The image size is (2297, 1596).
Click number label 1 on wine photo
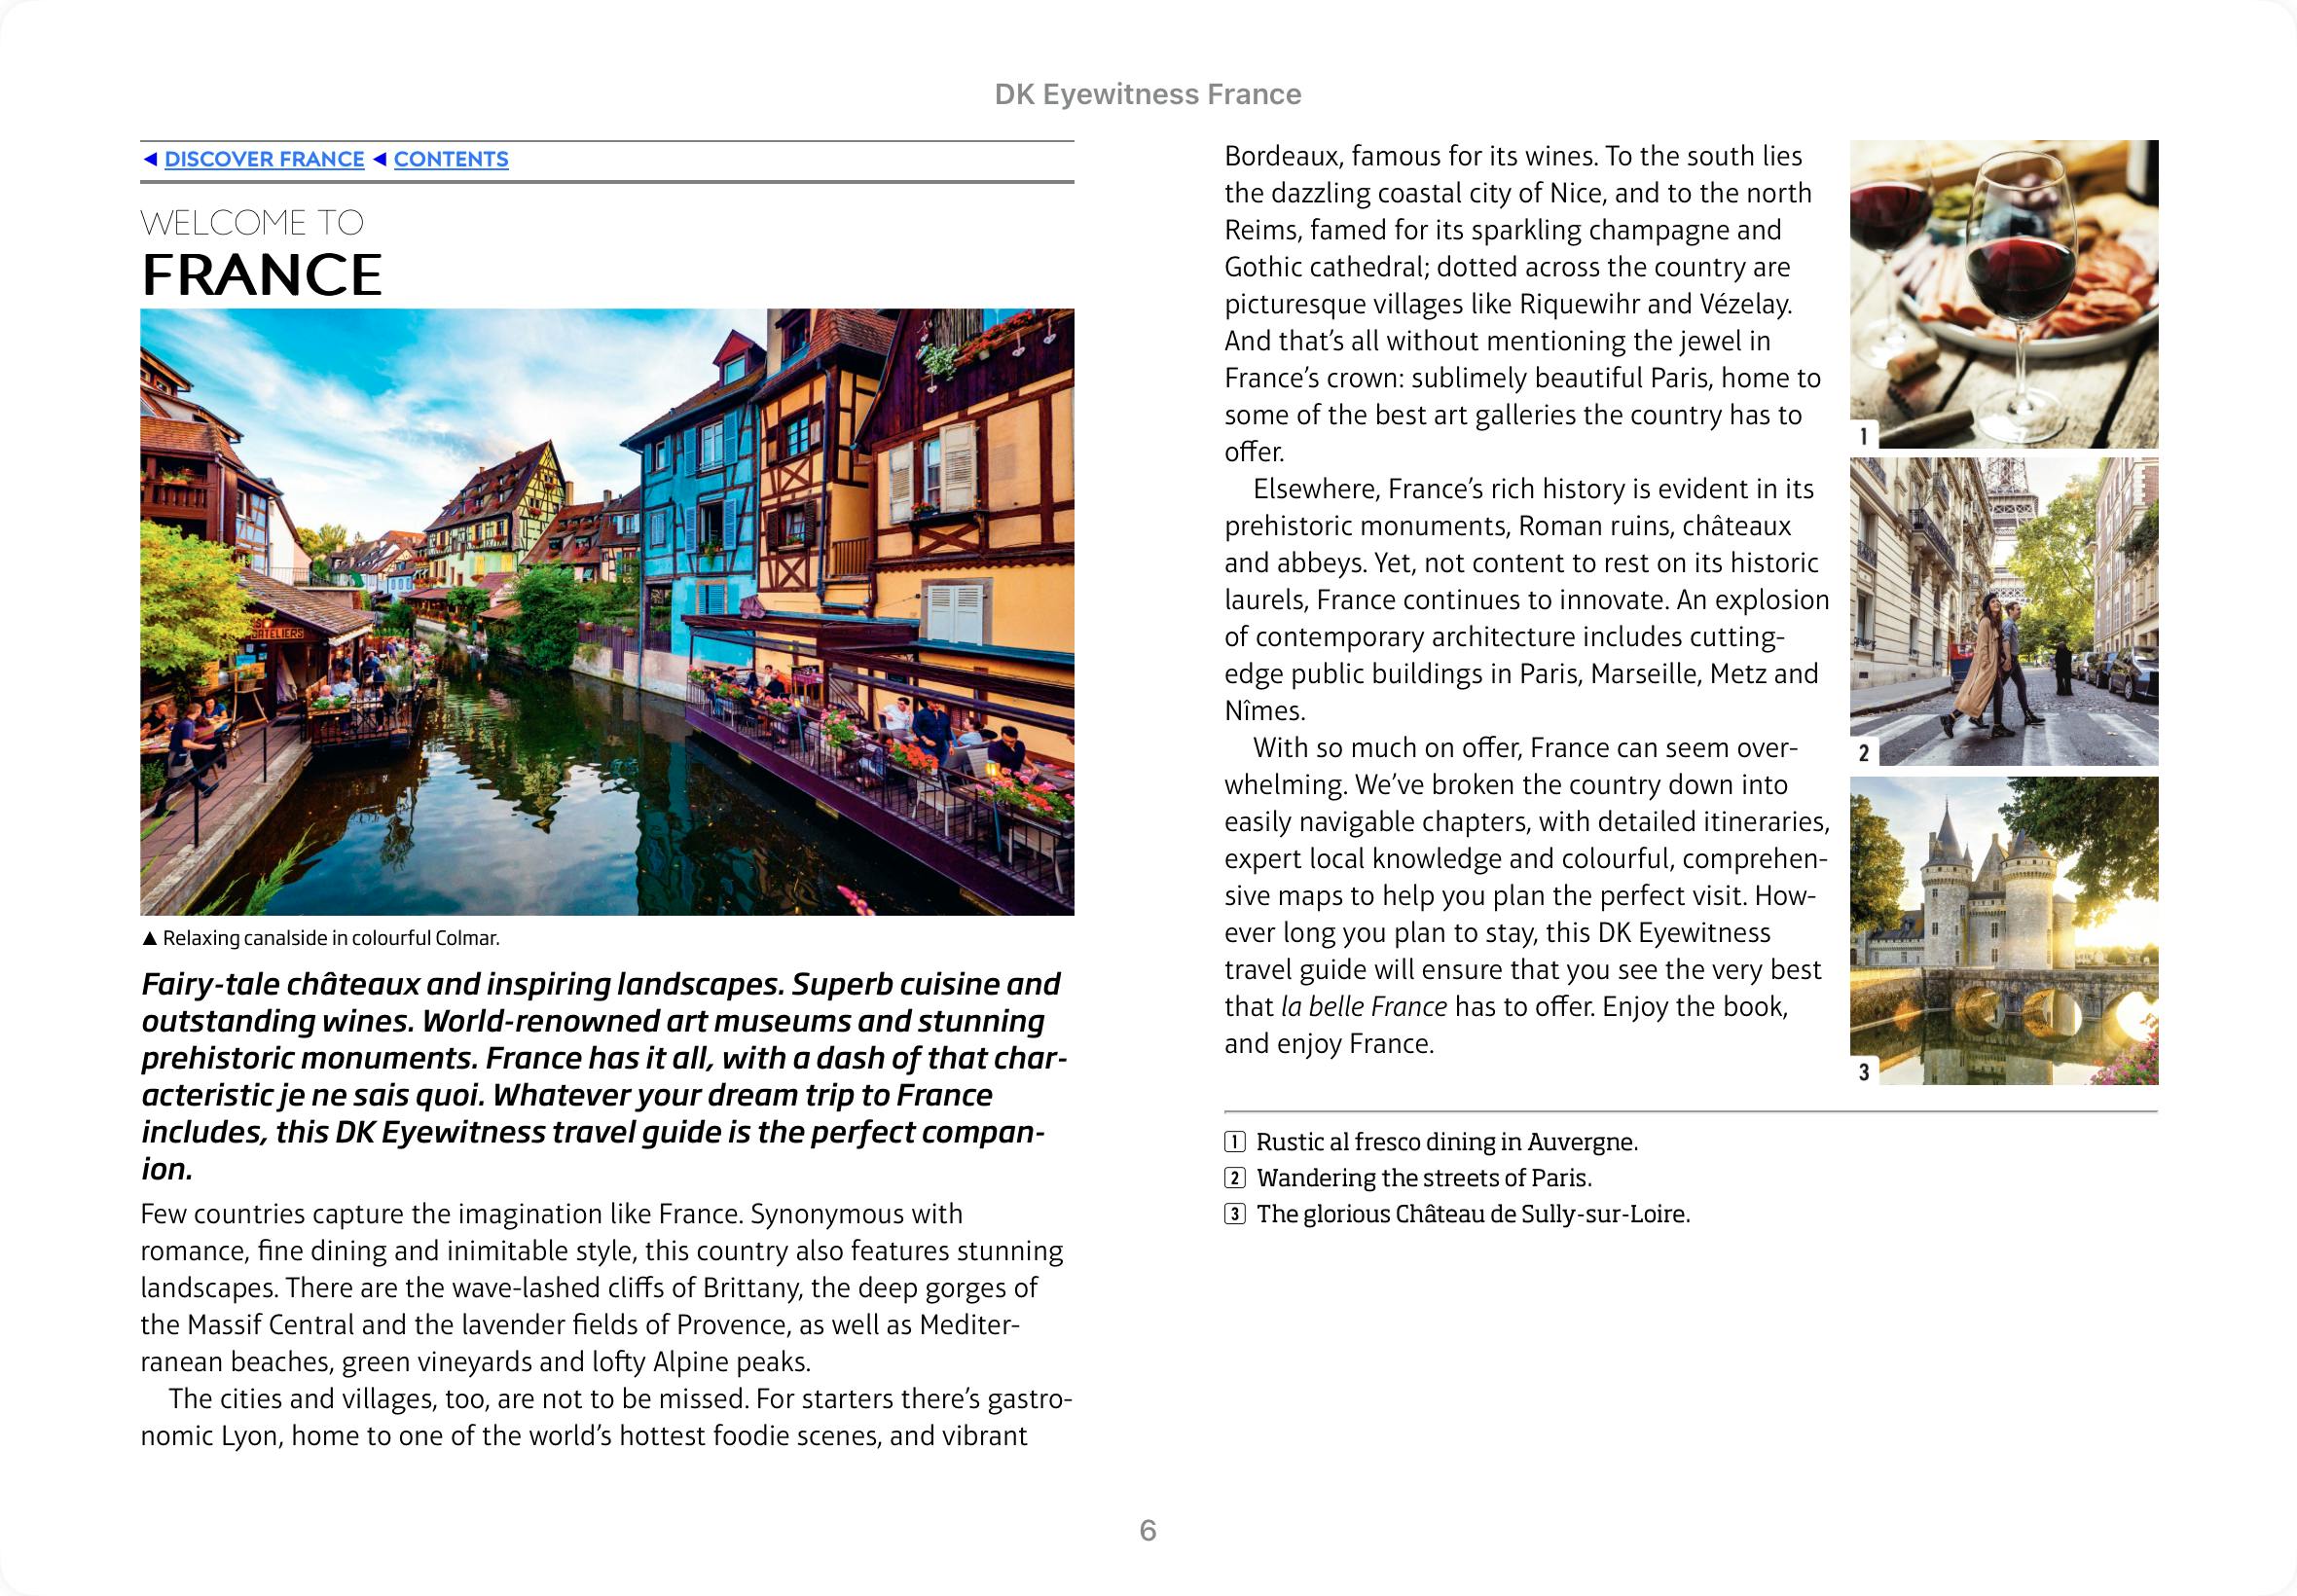tap(1863, 436)
